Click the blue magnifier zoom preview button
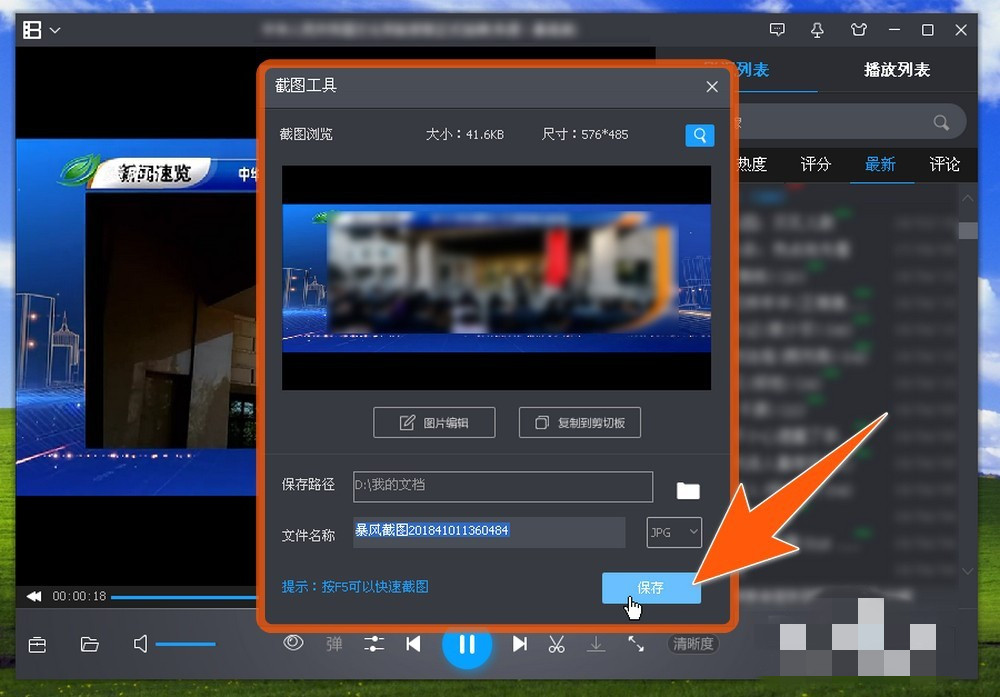 click(x=700, y=135)
